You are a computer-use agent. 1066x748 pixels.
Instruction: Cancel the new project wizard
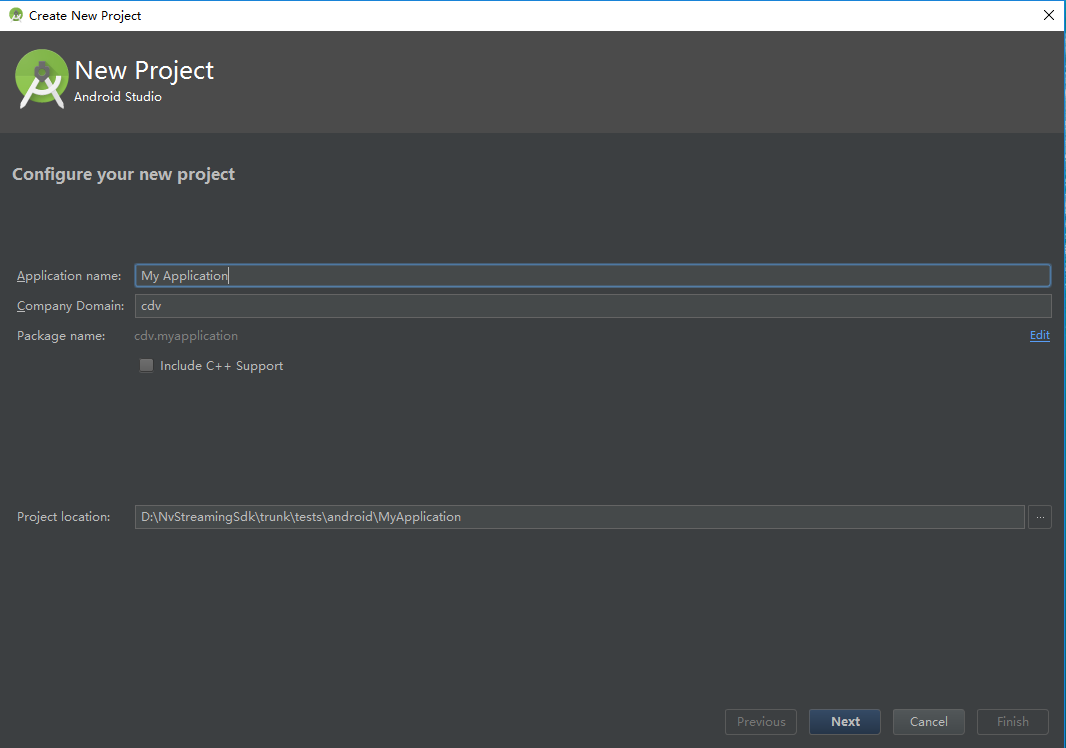click(928, 721)
